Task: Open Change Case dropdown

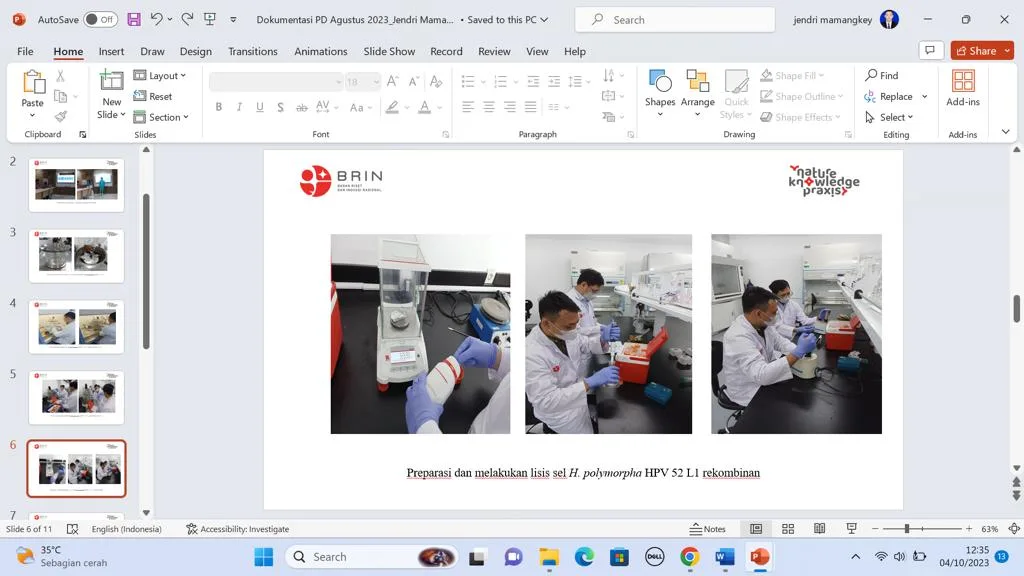Action: tap(360, 107)
